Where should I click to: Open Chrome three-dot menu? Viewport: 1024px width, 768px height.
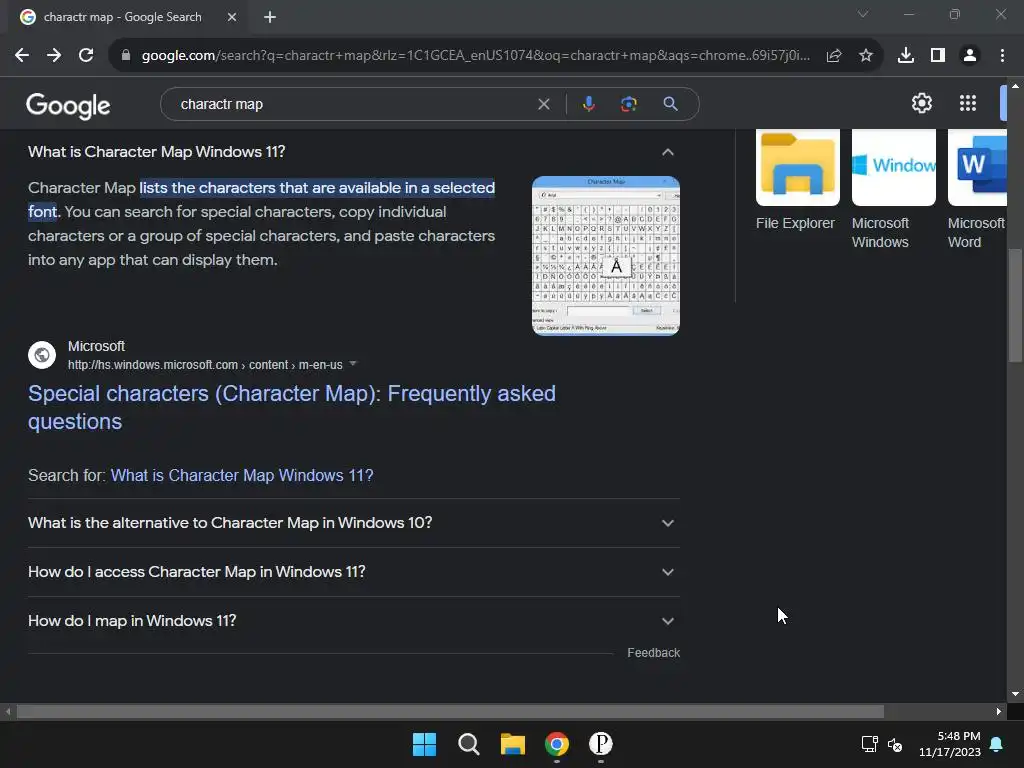click(x=1002, y=56)
